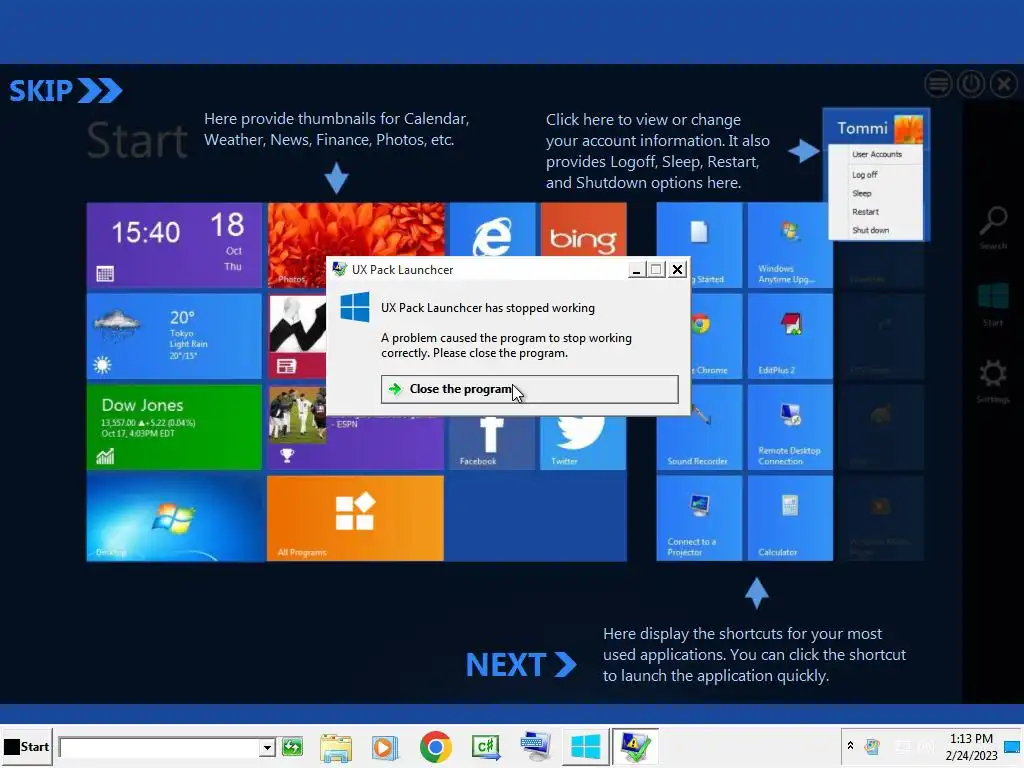Click Close the program button
Screen dimensions: 1024x768
529,389
